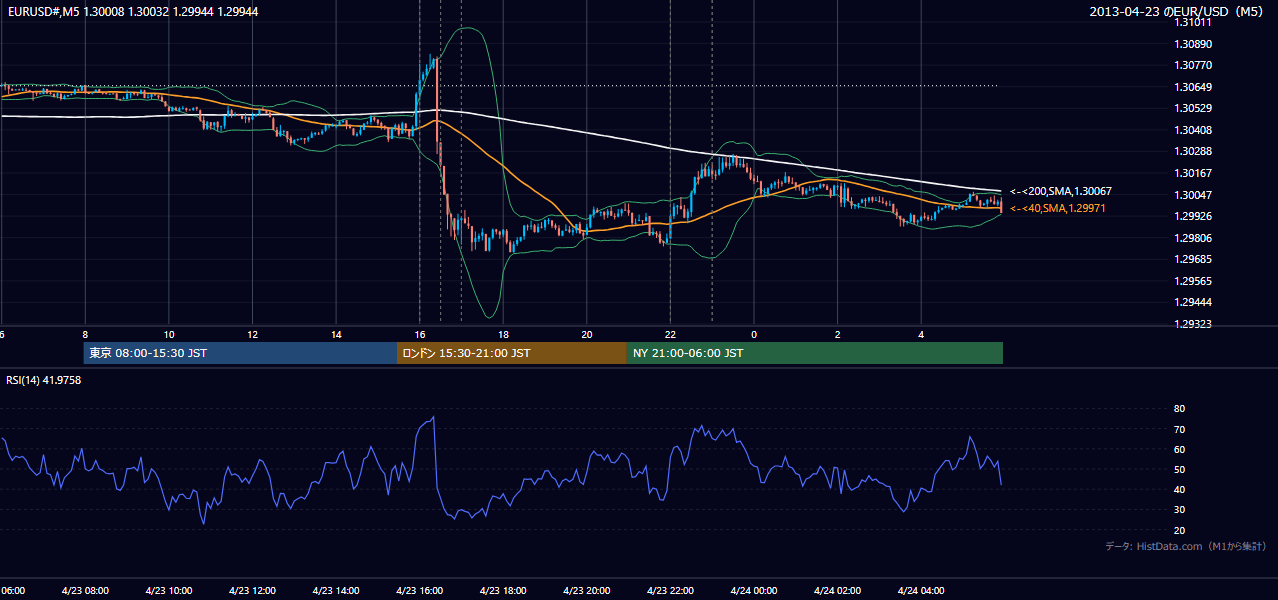This screenshot has height=600, width=1278.
Task: Click the 40 SMA 1.29971 label
Action: coord(1057,208)
